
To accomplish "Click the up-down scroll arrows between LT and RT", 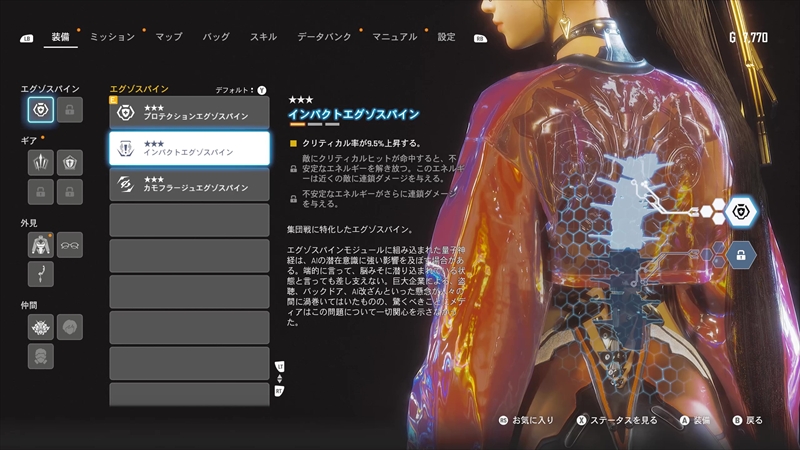I will click(x=280, y=379).
